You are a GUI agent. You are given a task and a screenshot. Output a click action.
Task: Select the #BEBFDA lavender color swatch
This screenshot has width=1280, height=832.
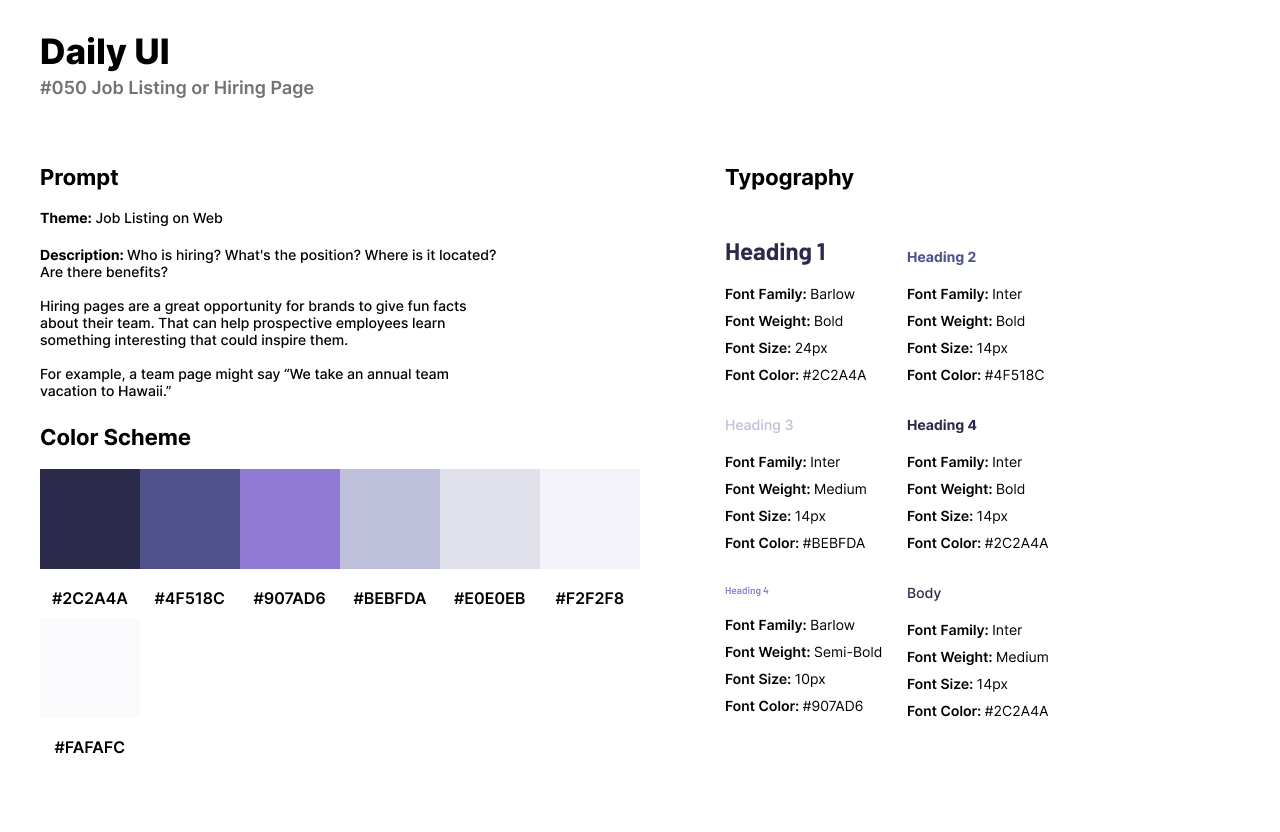pos(390,519)
